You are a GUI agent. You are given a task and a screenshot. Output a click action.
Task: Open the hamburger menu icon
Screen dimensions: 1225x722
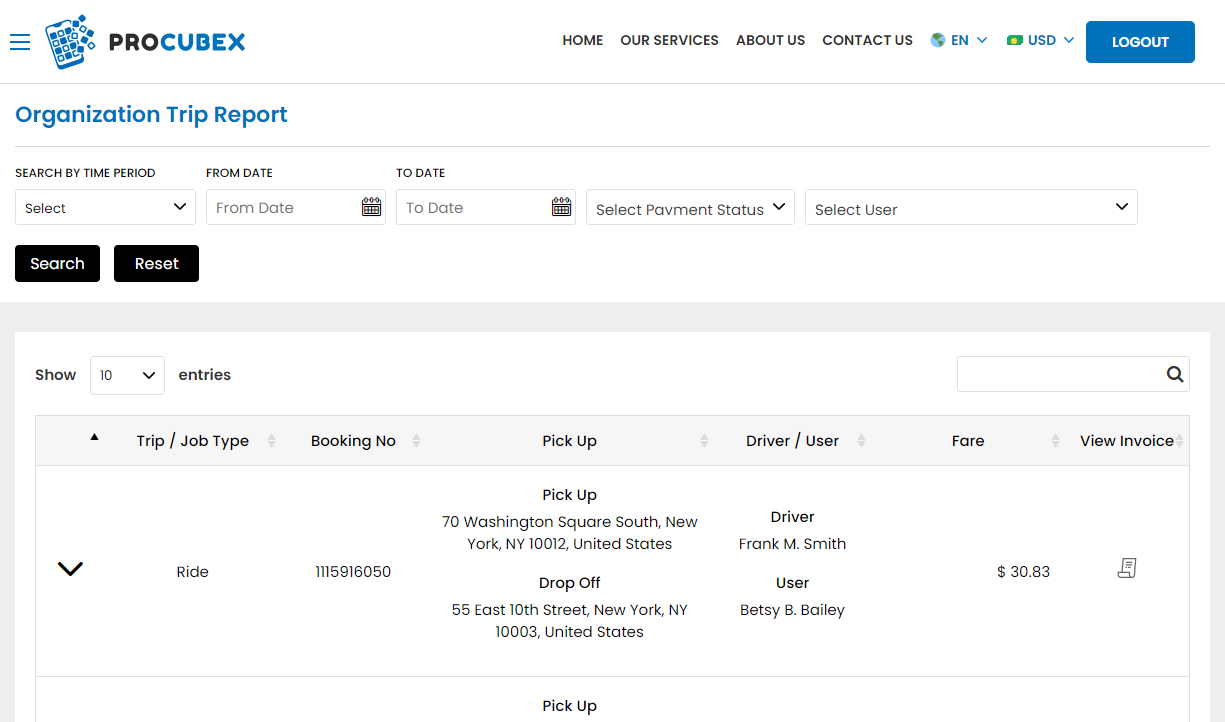tap(20, 41)
